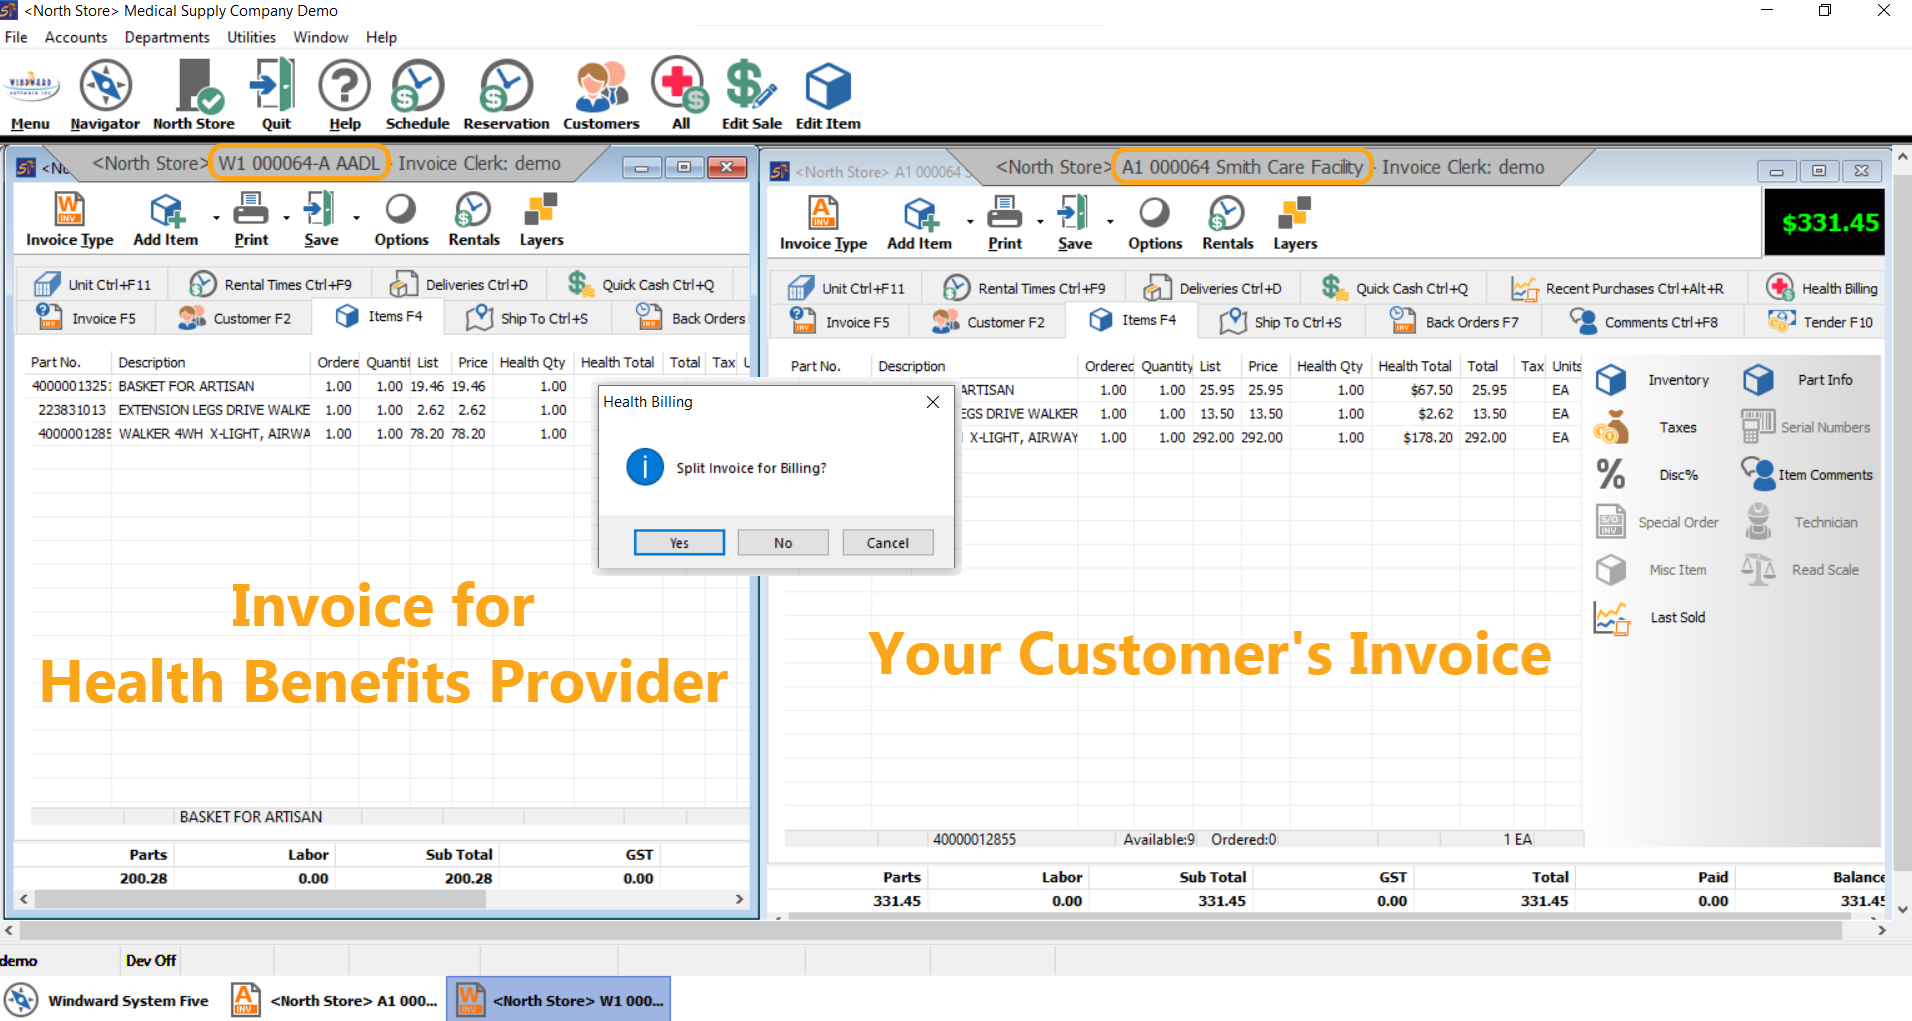The image size is (1912, 1021).
Task: Open the Schedule tool
Action: point(417,93)
